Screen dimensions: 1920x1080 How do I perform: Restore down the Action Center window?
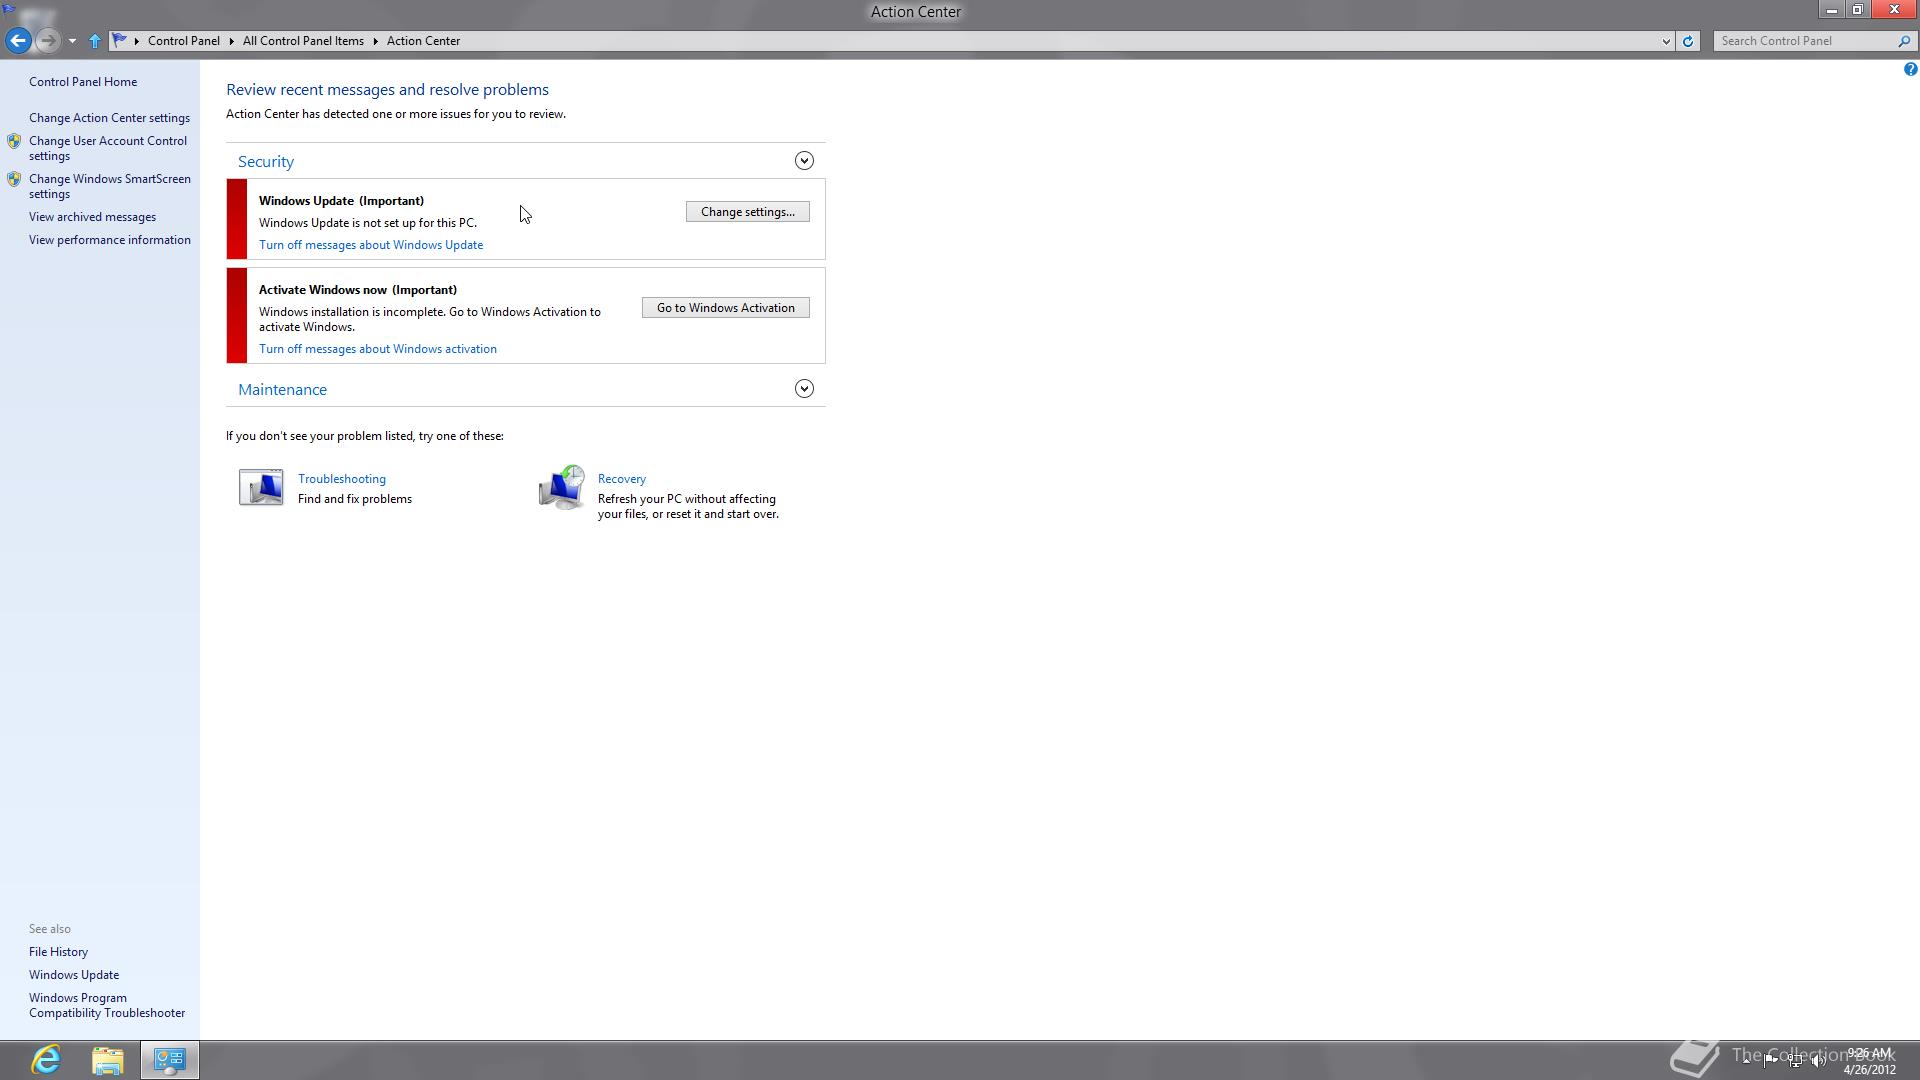pos(1858,10)
